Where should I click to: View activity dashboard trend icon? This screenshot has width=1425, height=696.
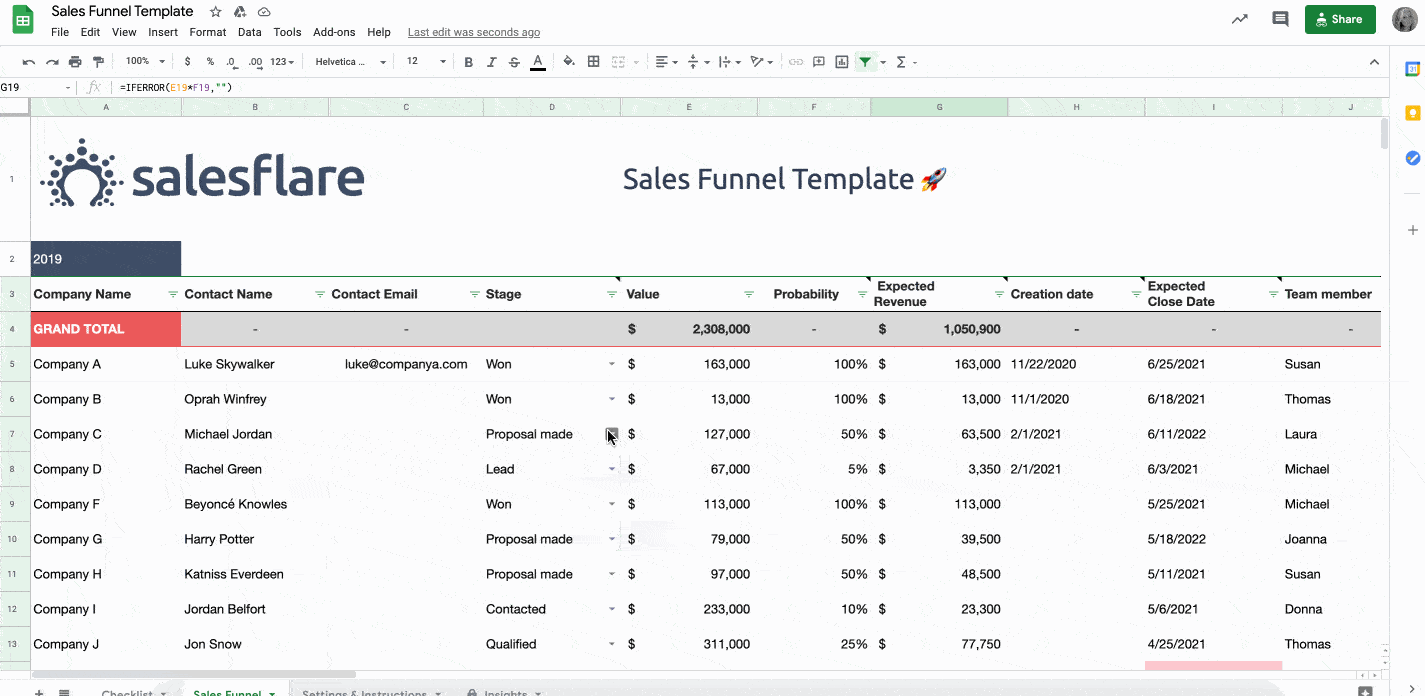point(1240,19)
